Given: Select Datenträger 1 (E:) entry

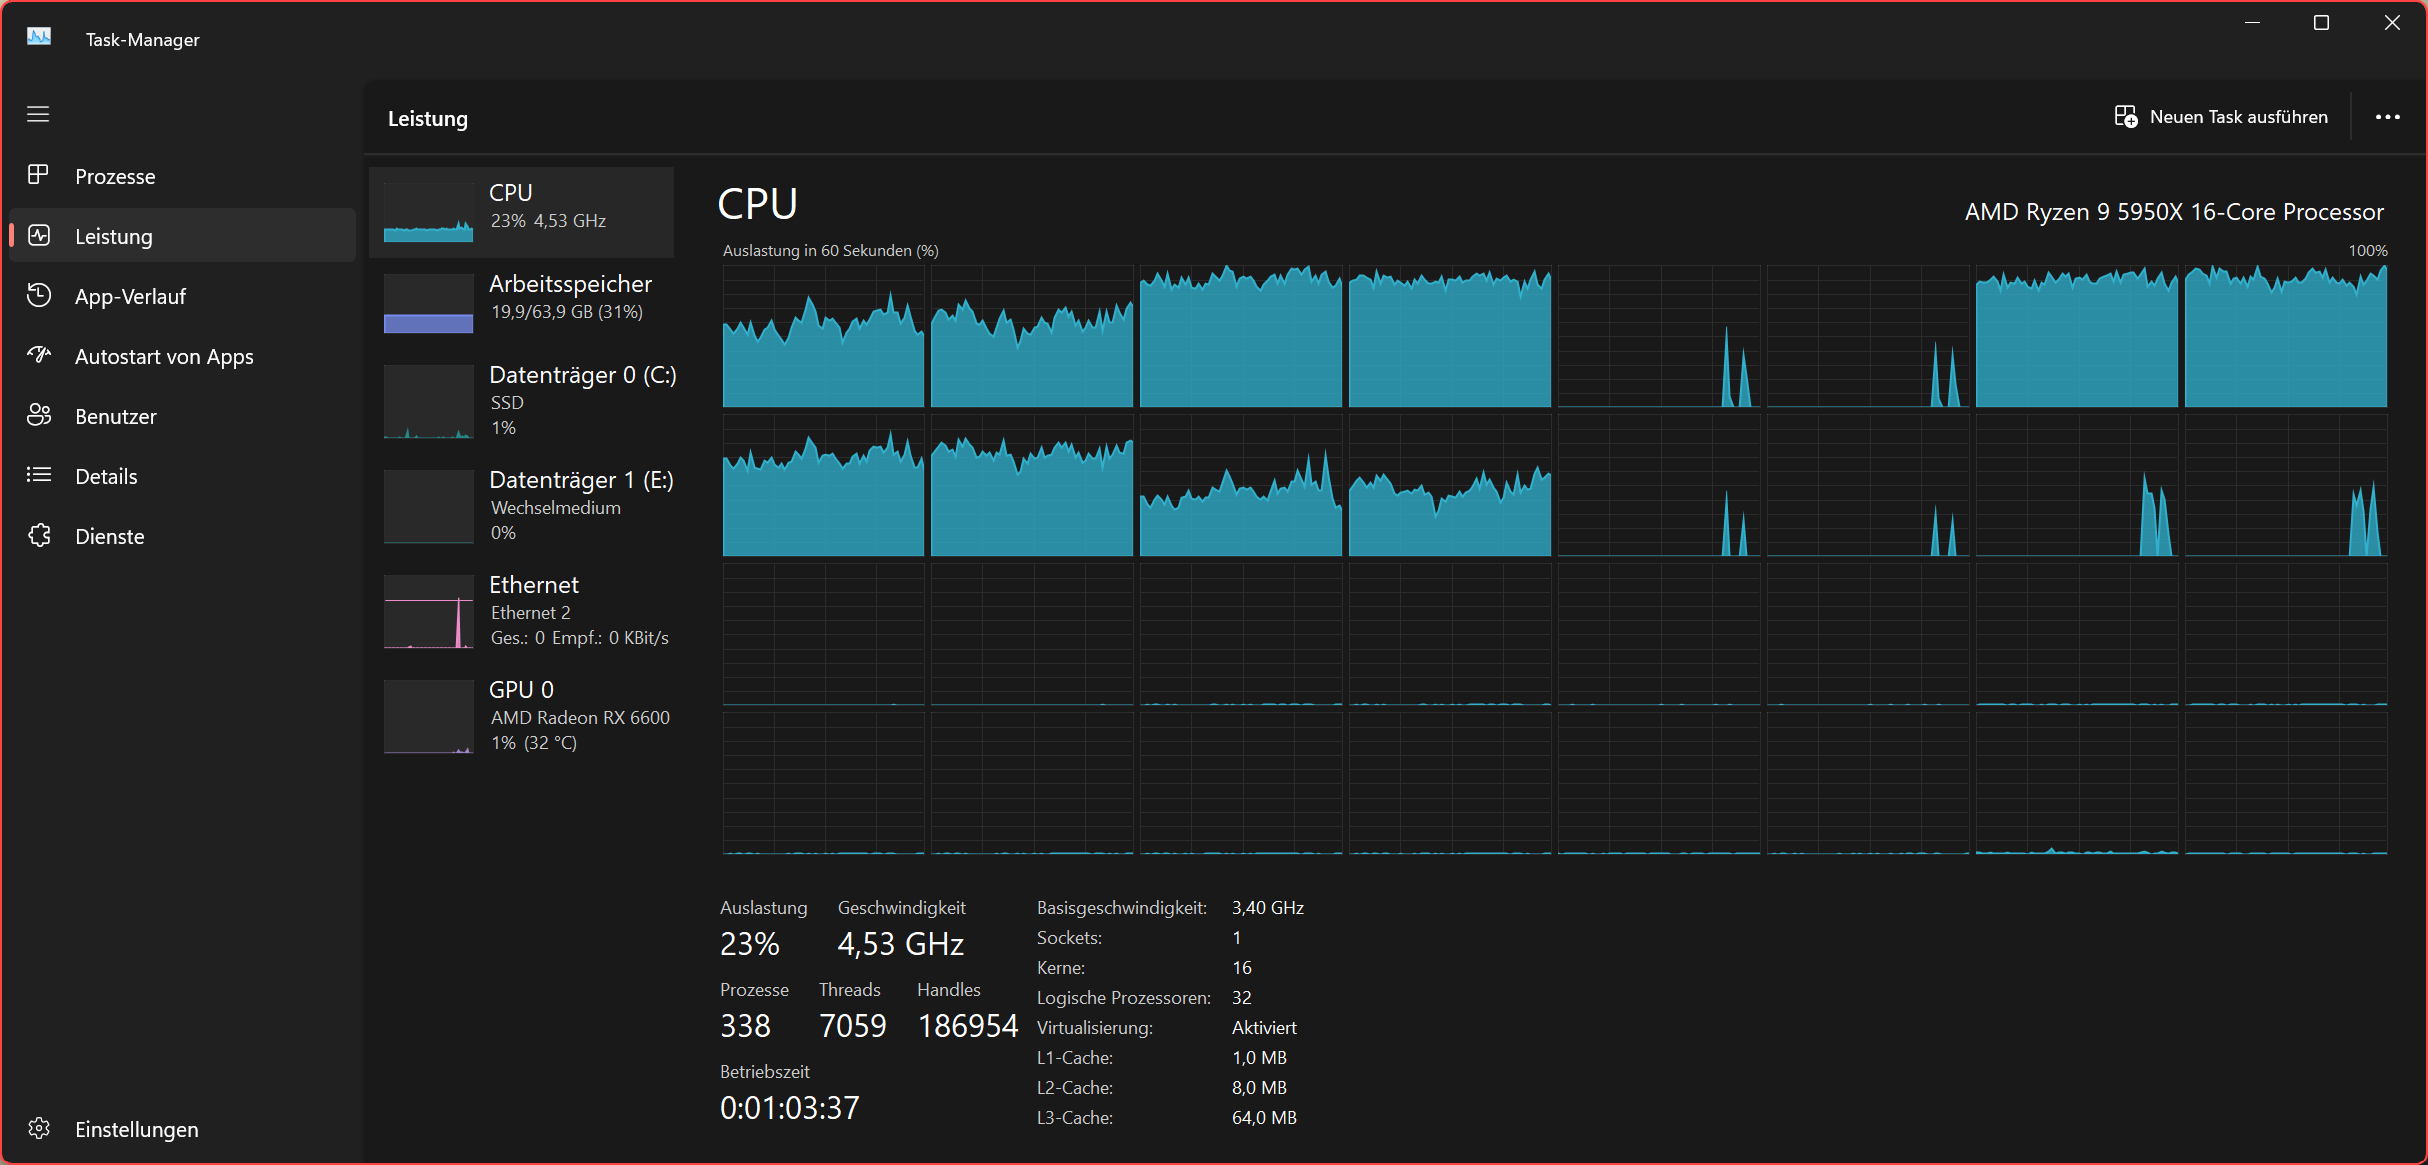Looking at the screenshot, I should [528, 505].
